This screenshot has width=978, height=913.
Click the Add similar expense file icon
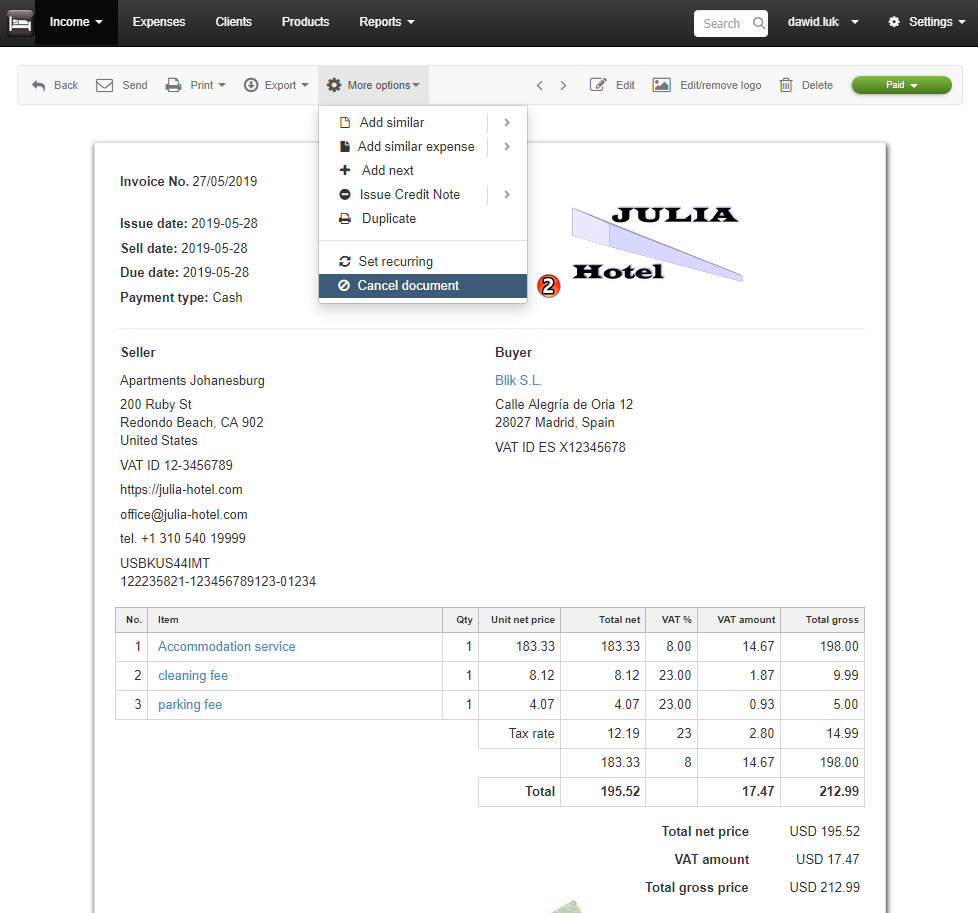click(344, 147)
